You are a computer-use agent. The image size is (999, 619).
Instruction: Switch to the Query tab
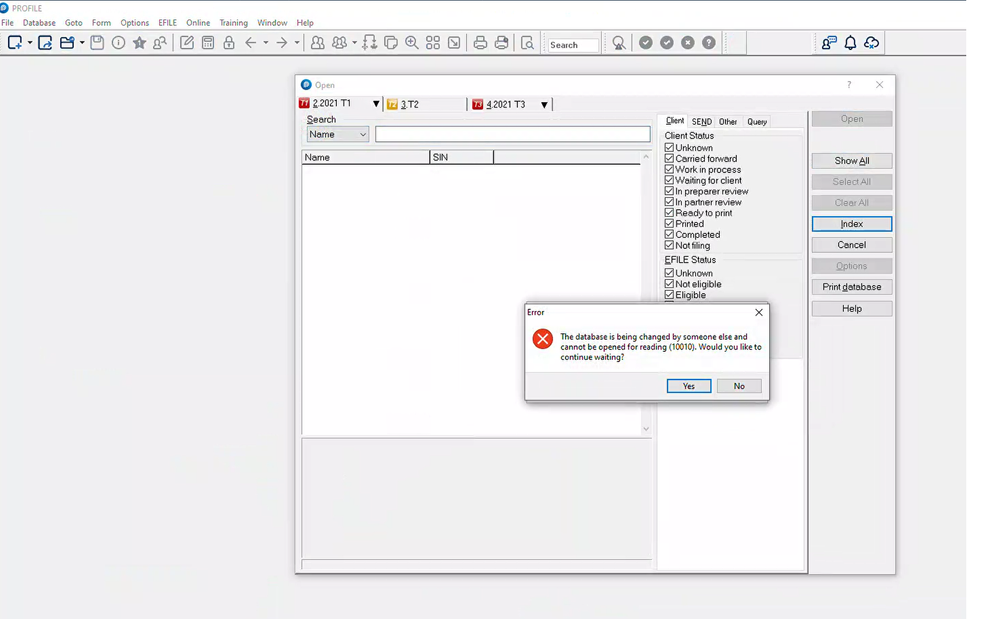[x=757, y=122]
